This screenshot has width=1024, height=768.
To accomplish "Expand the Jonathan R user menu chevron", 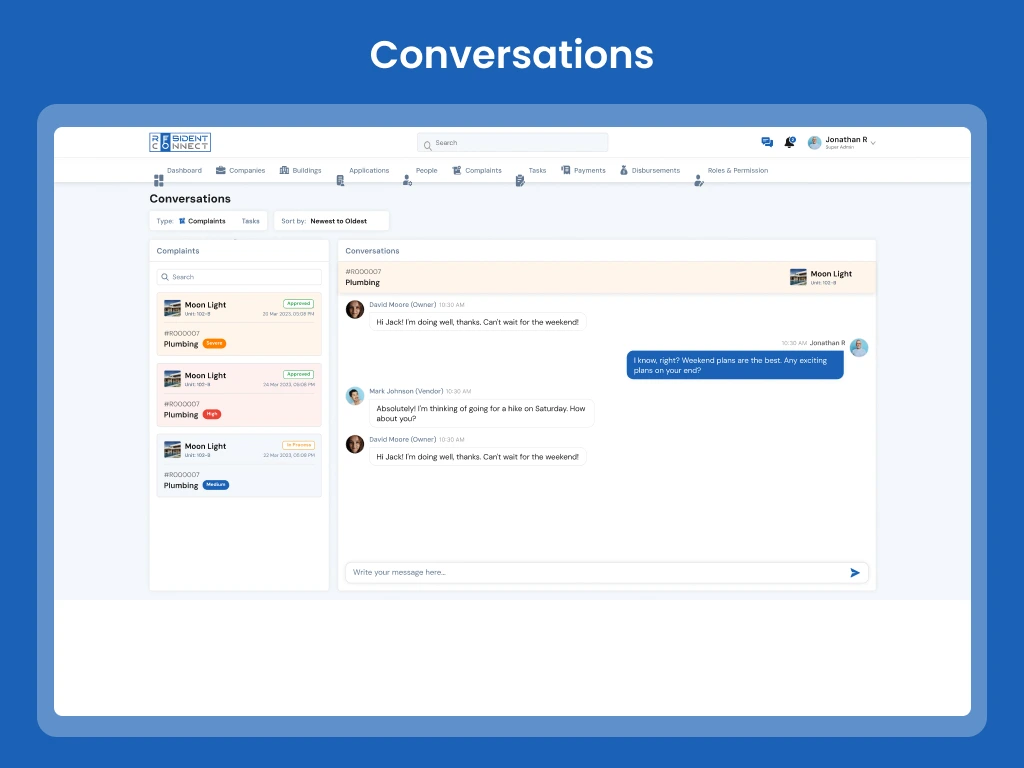I will tap(873, 144).
